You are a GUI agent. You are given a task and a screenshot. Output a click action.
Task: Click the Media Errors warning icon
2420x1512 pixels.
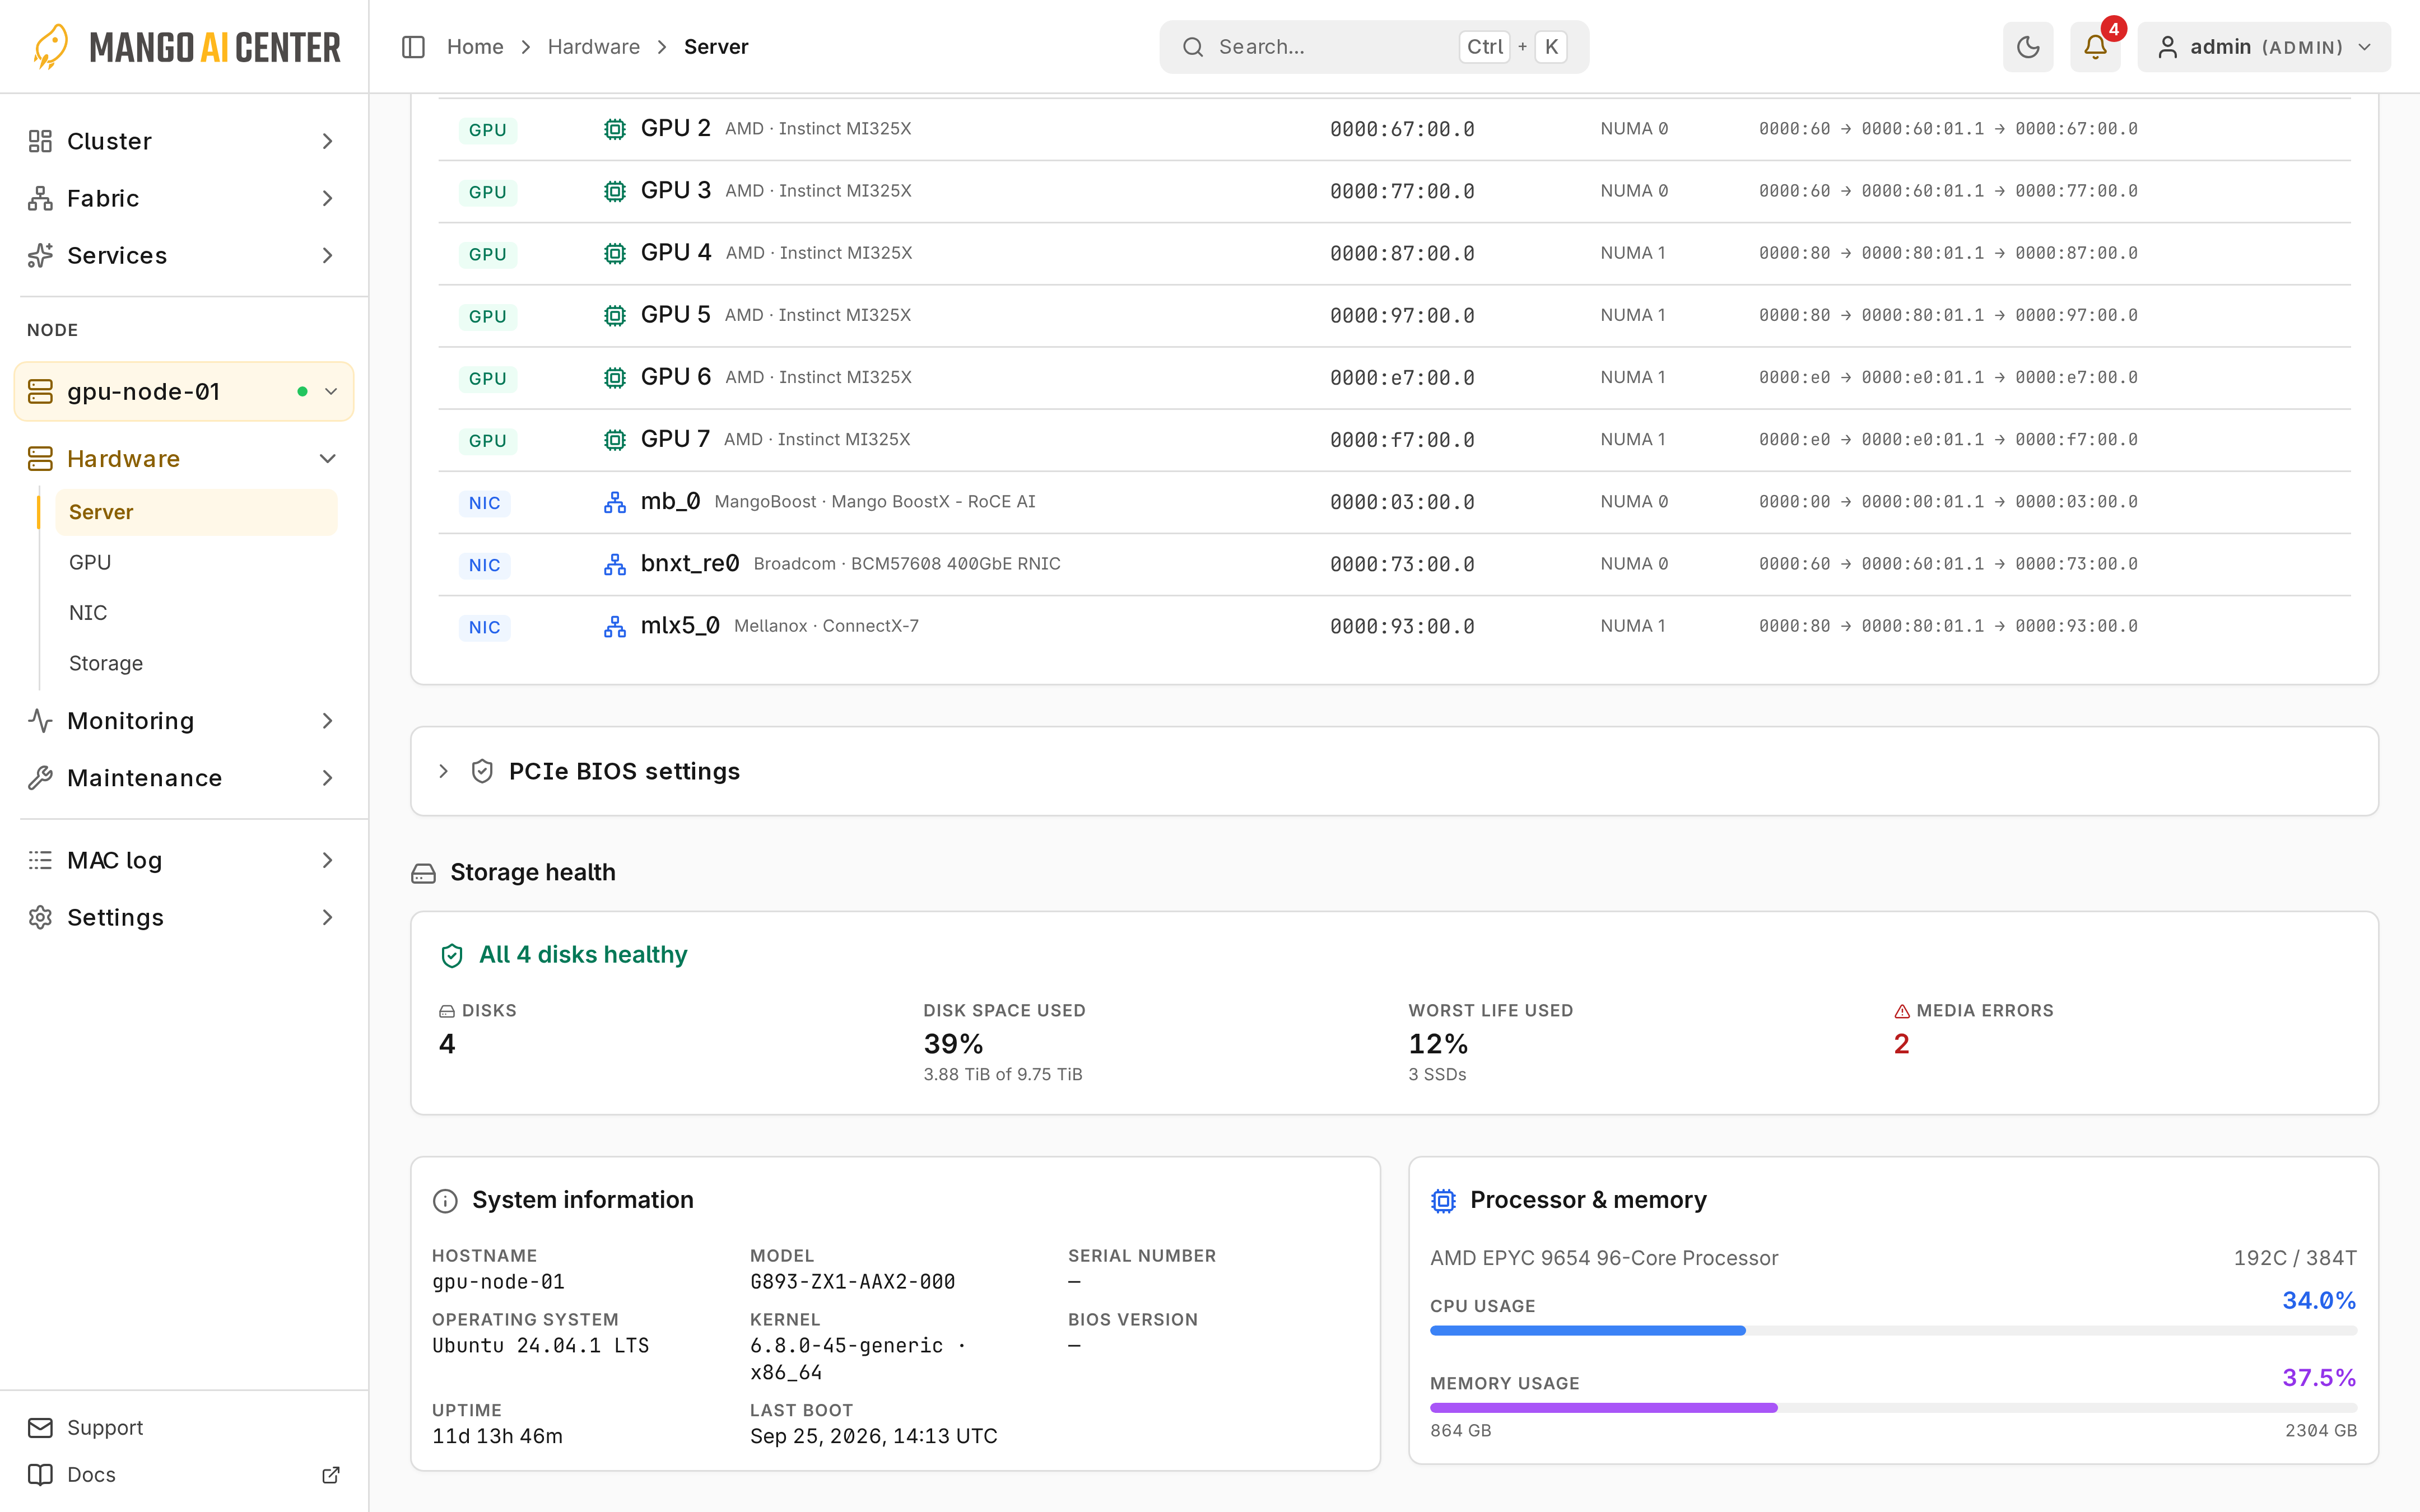tap(1902, 1011)
